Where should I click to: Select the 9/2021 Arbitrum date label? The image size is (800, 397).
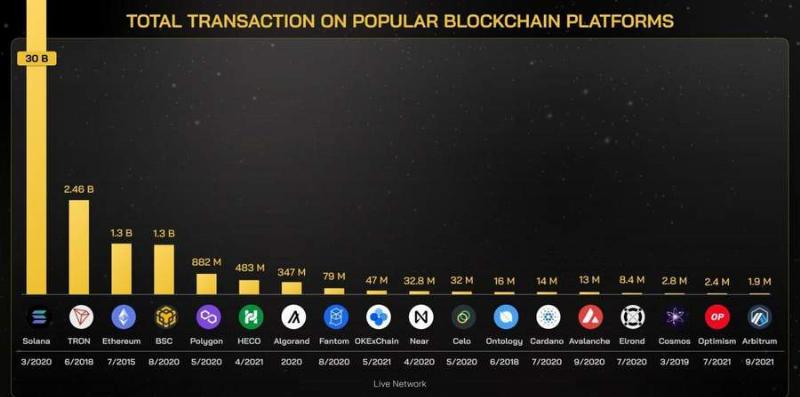pos(759,362)
